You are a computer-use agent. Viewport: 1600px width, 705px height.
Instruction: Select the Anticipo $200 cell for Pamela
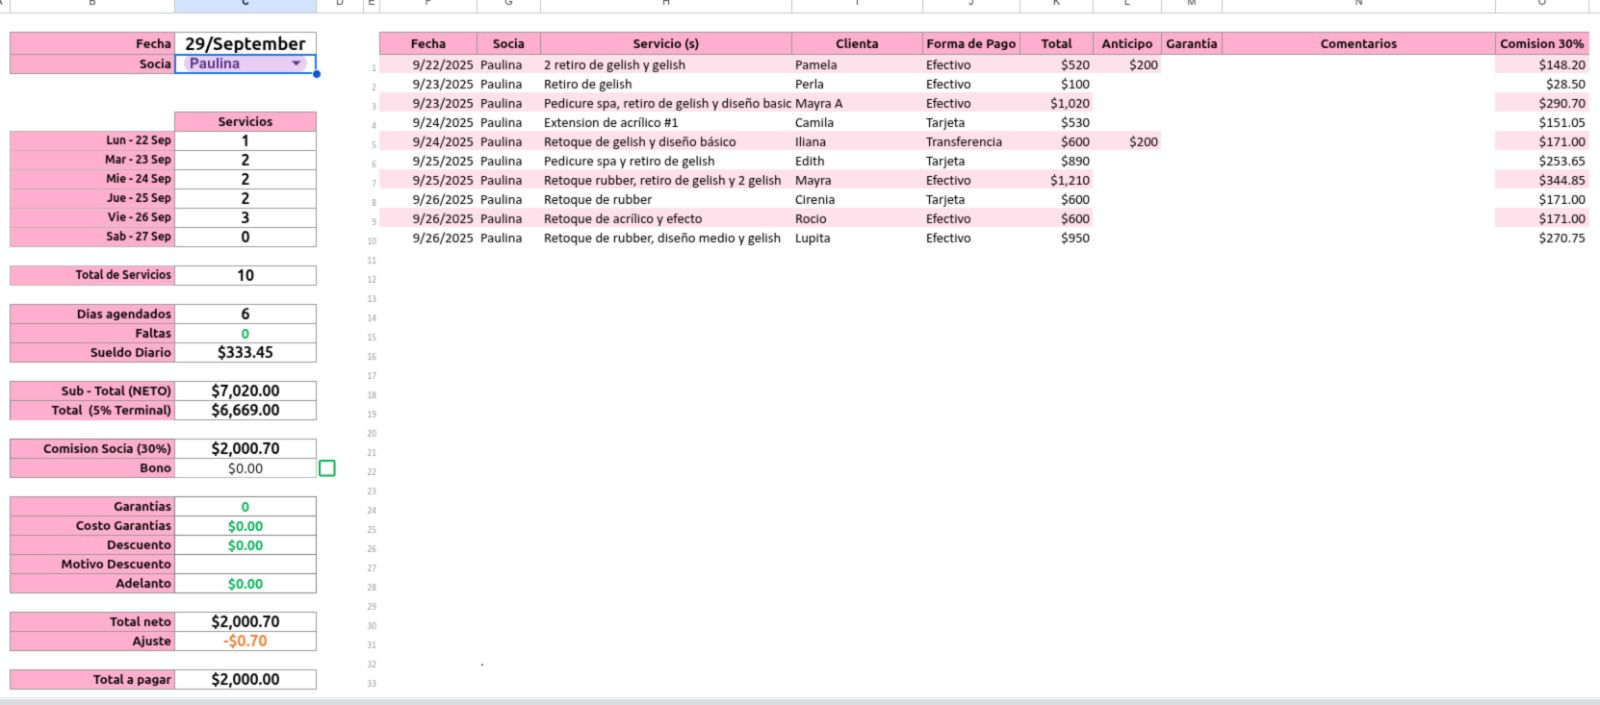point(1143,65)
